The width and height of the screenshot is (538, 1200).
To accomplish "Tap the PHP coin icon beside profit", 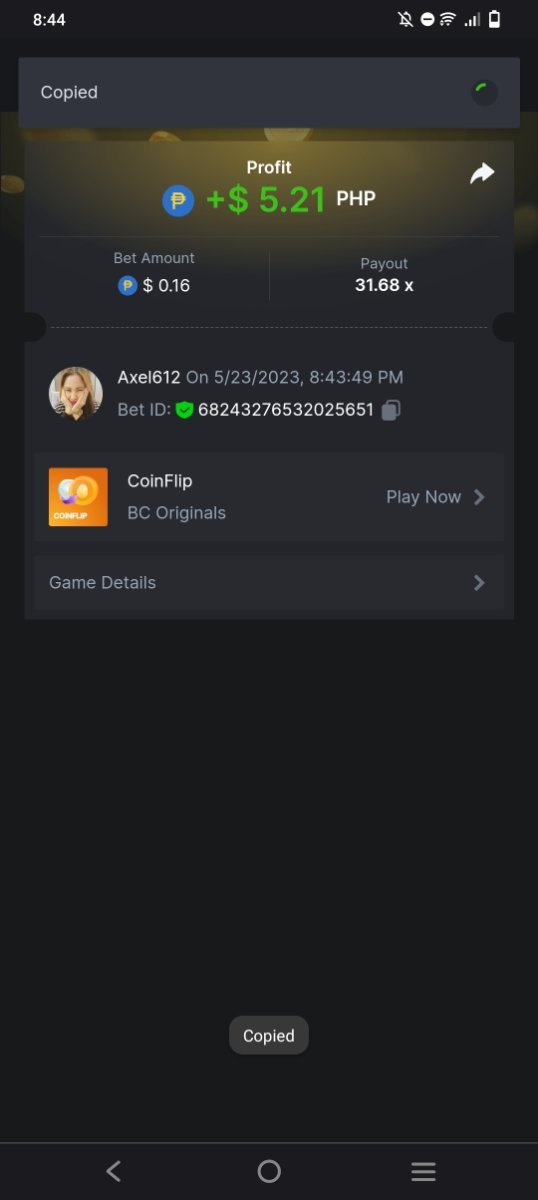I will (x=178, y=201).
